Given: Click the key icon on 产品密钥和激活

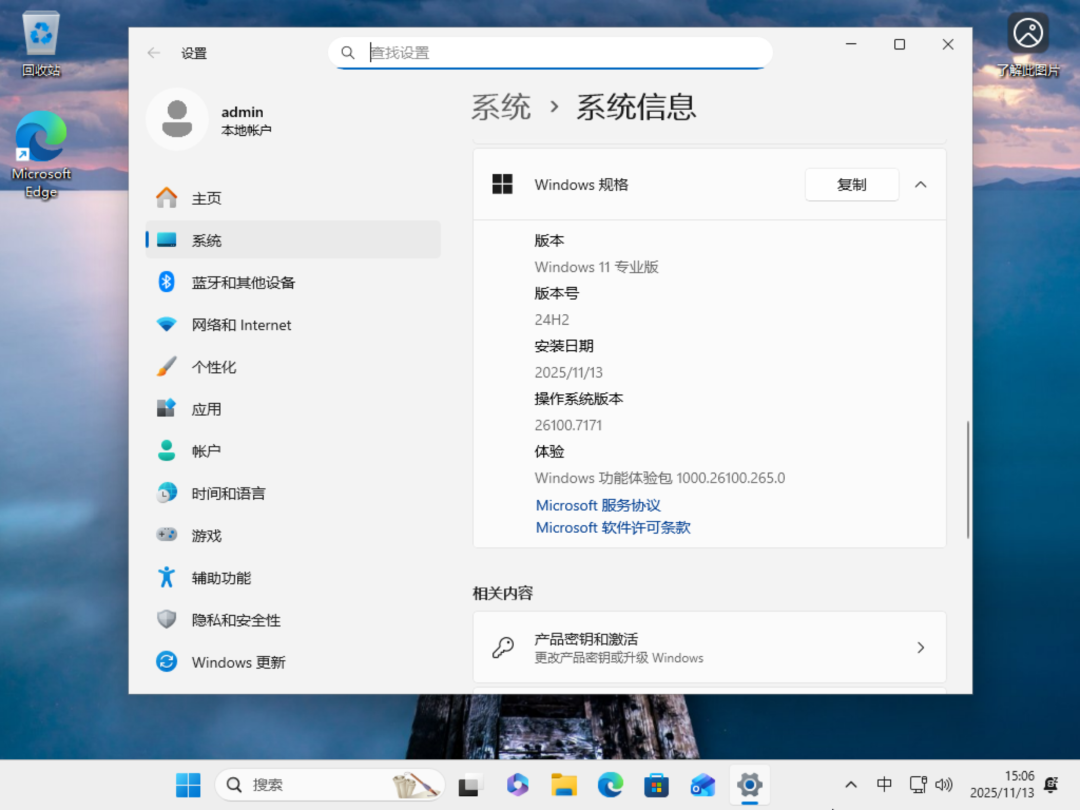Looking at the screenshot, I should coord(503,647).
